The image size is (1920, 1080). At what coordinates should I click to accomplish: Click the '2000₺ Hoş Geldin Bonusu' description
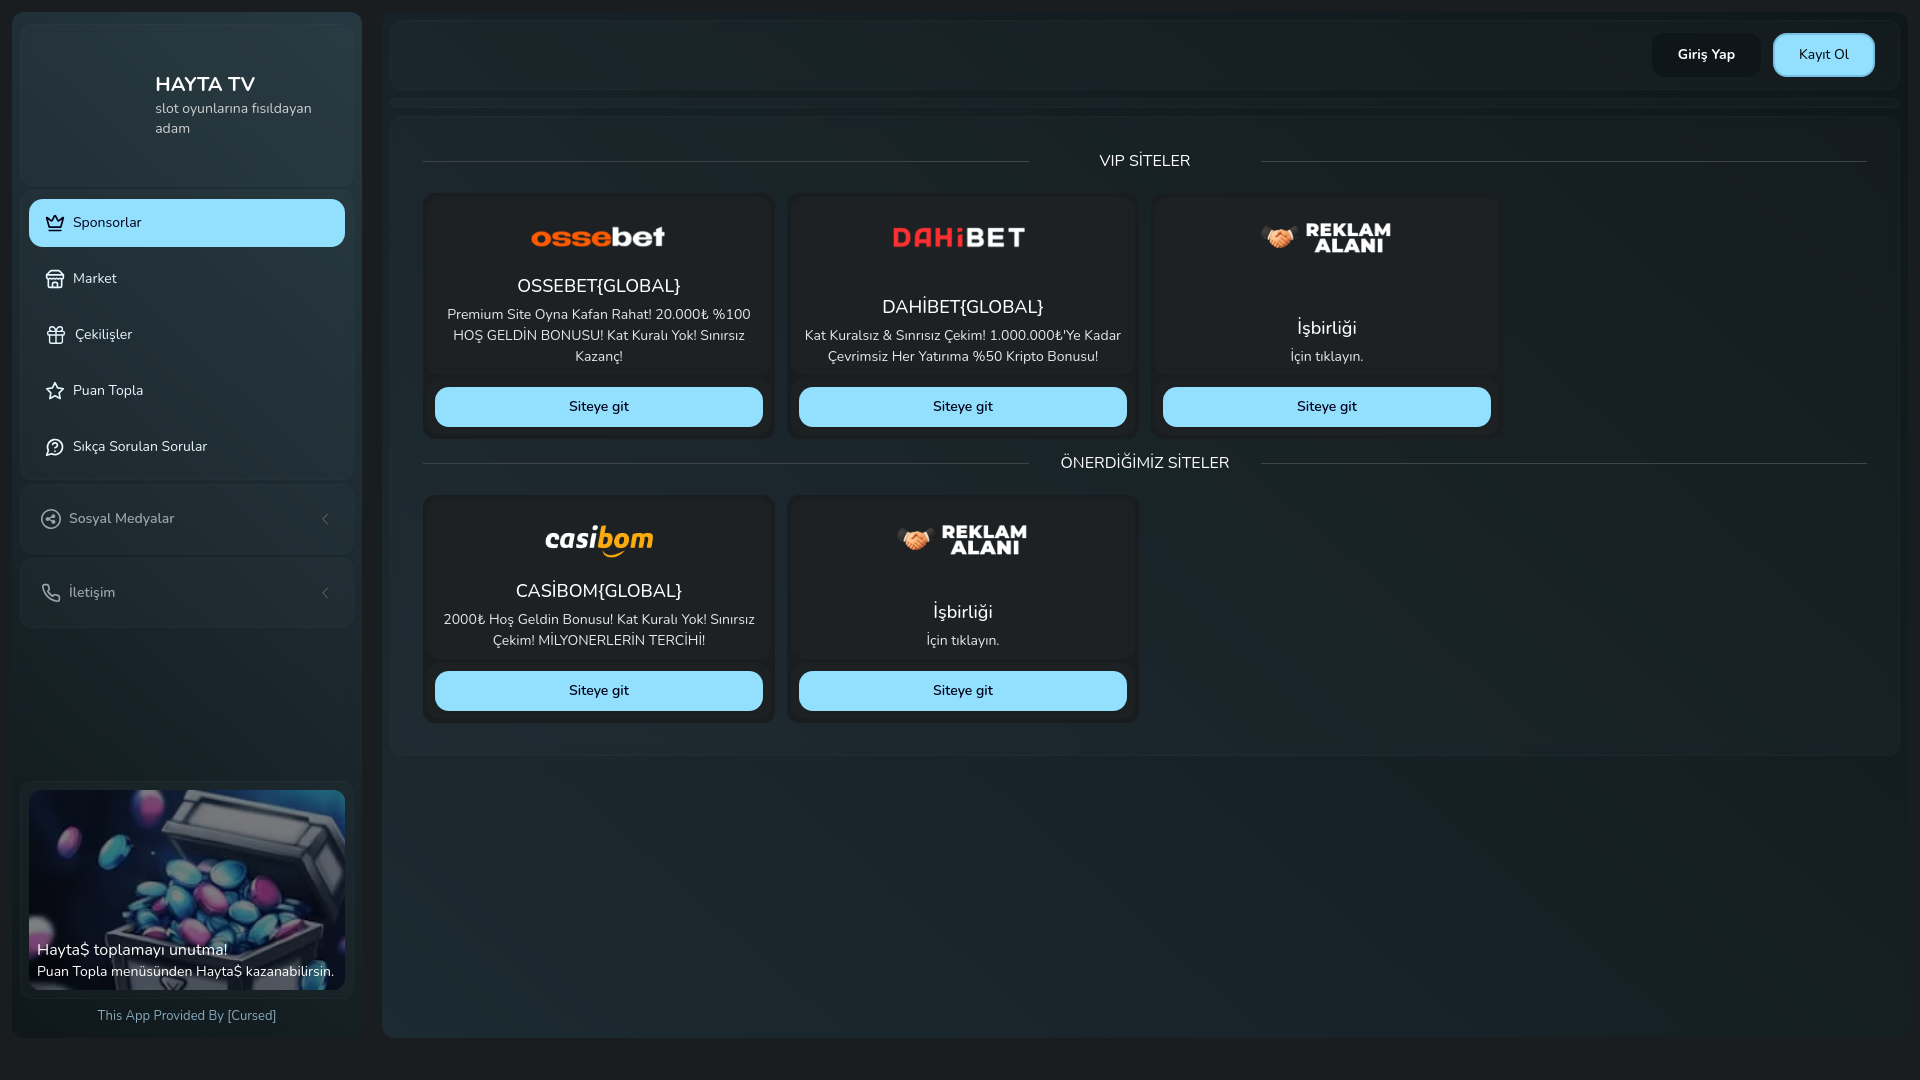[599, 630]
